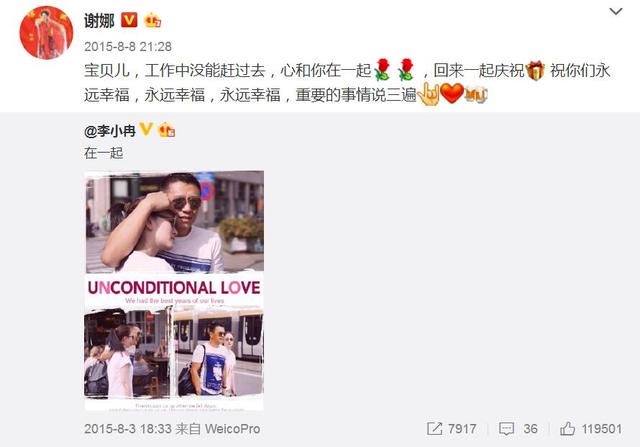Click the 7917 repost count
This screenshot has height=447, width=640.
[462, 429]
